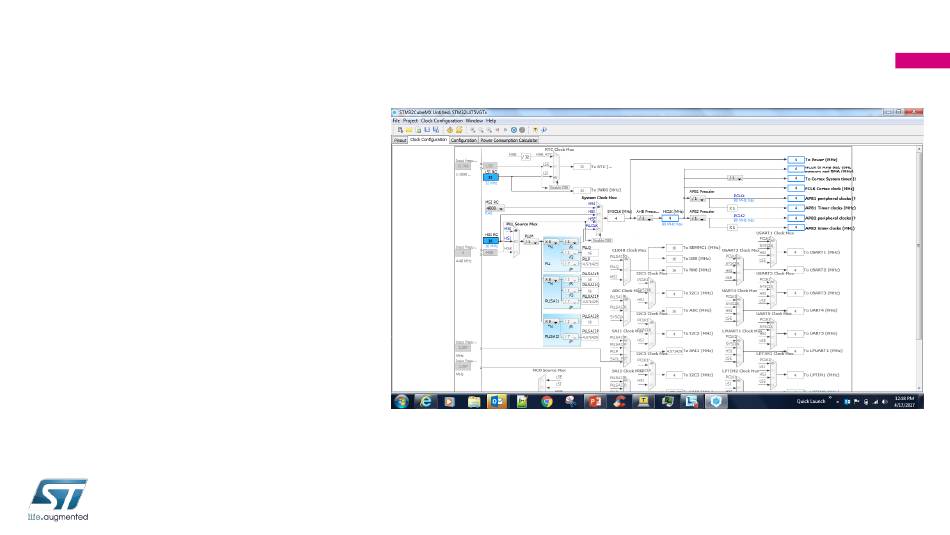Click the Save Project toolbar icon
The width and height of the screenshot is (950, 535).
[x=427, y=130]
